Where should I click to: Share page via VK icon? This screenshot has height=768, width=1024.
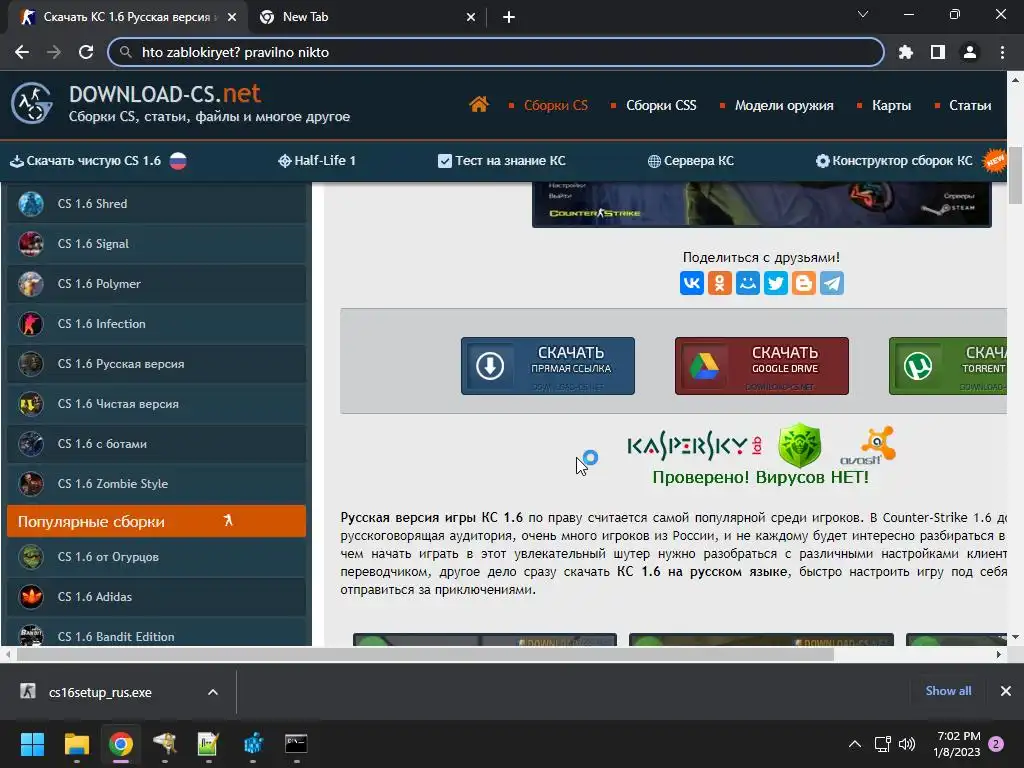[x=692, y=283]
